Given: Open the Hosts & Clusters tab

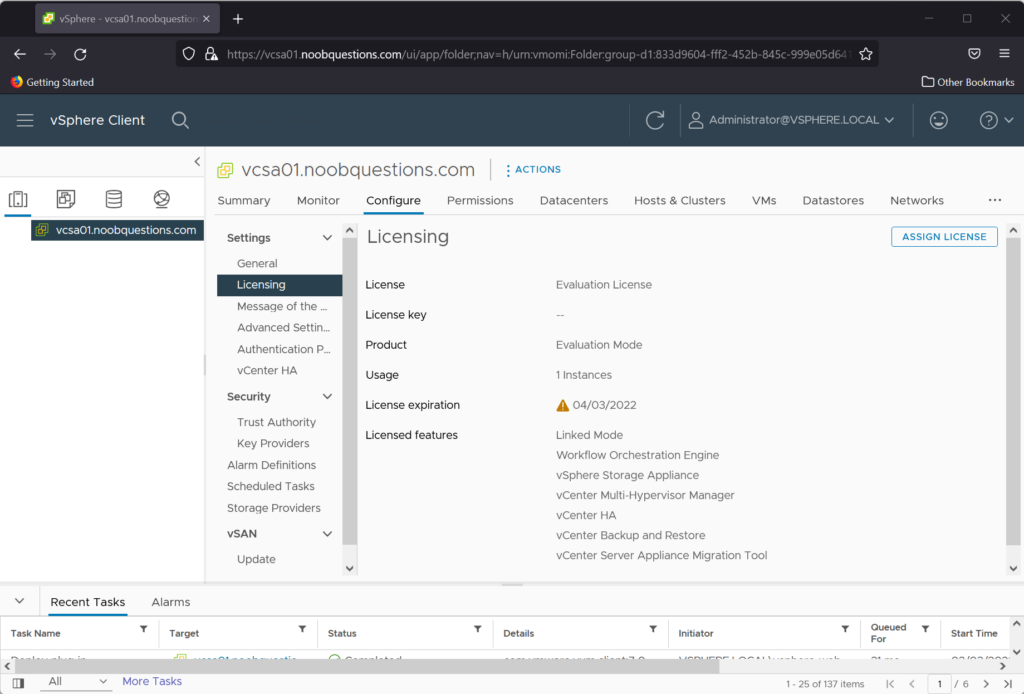Looking at the screenshot, I should point(680,200).
